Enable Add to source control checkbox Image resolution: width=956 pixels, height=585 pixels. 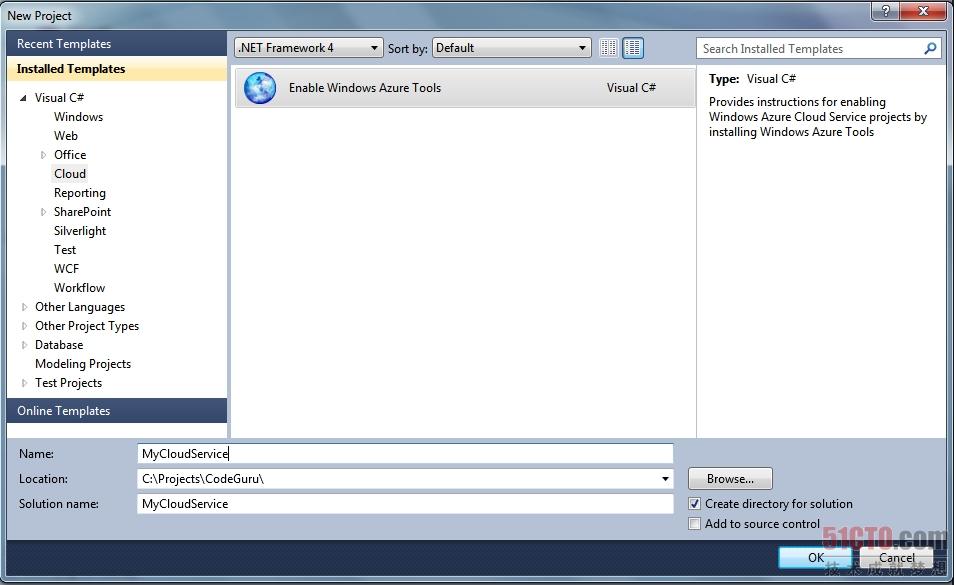coord(695,524)
